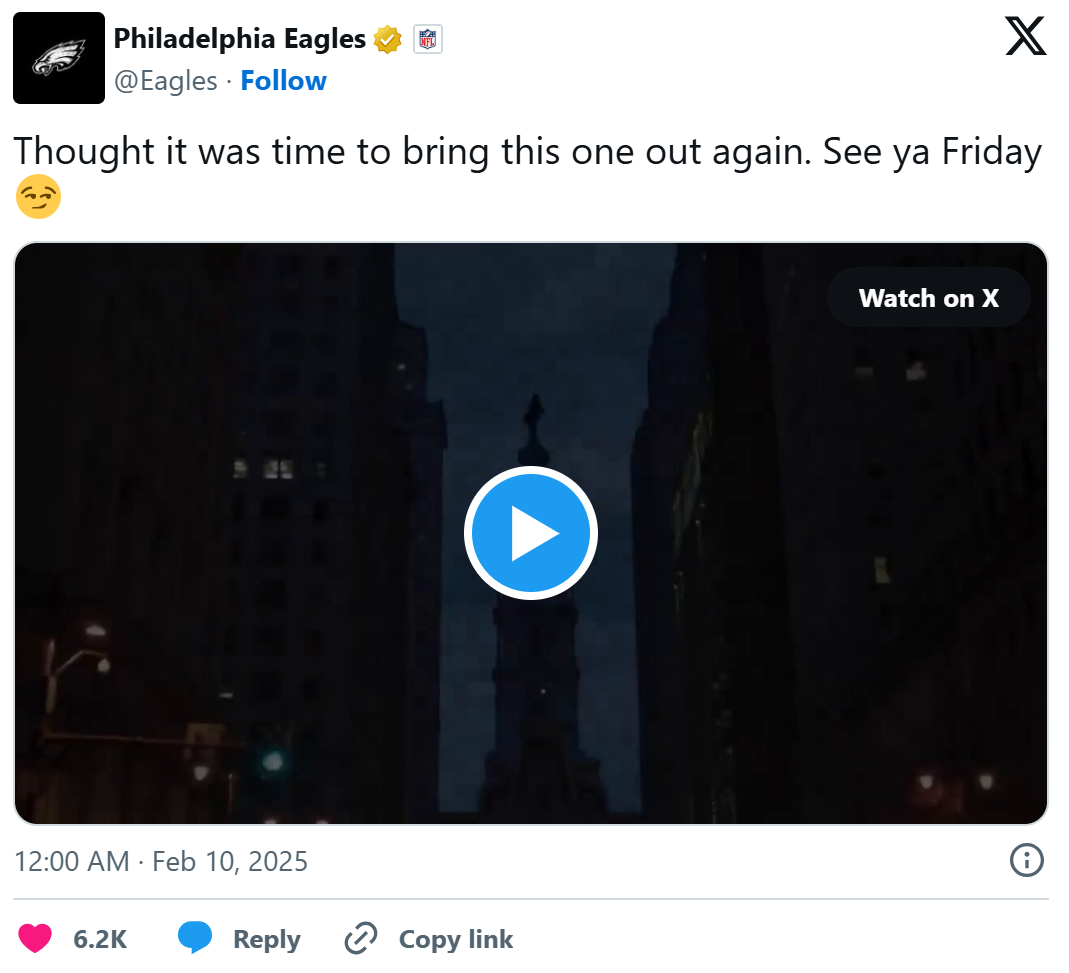Like the post with the heart icon
The image size is (1069, 973).
pos(35,939)
